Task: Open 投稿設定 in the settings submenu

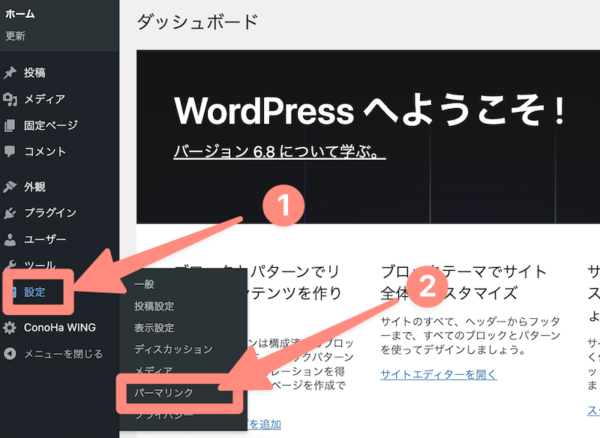Action: pyautogui.click(x=154, y=306)
